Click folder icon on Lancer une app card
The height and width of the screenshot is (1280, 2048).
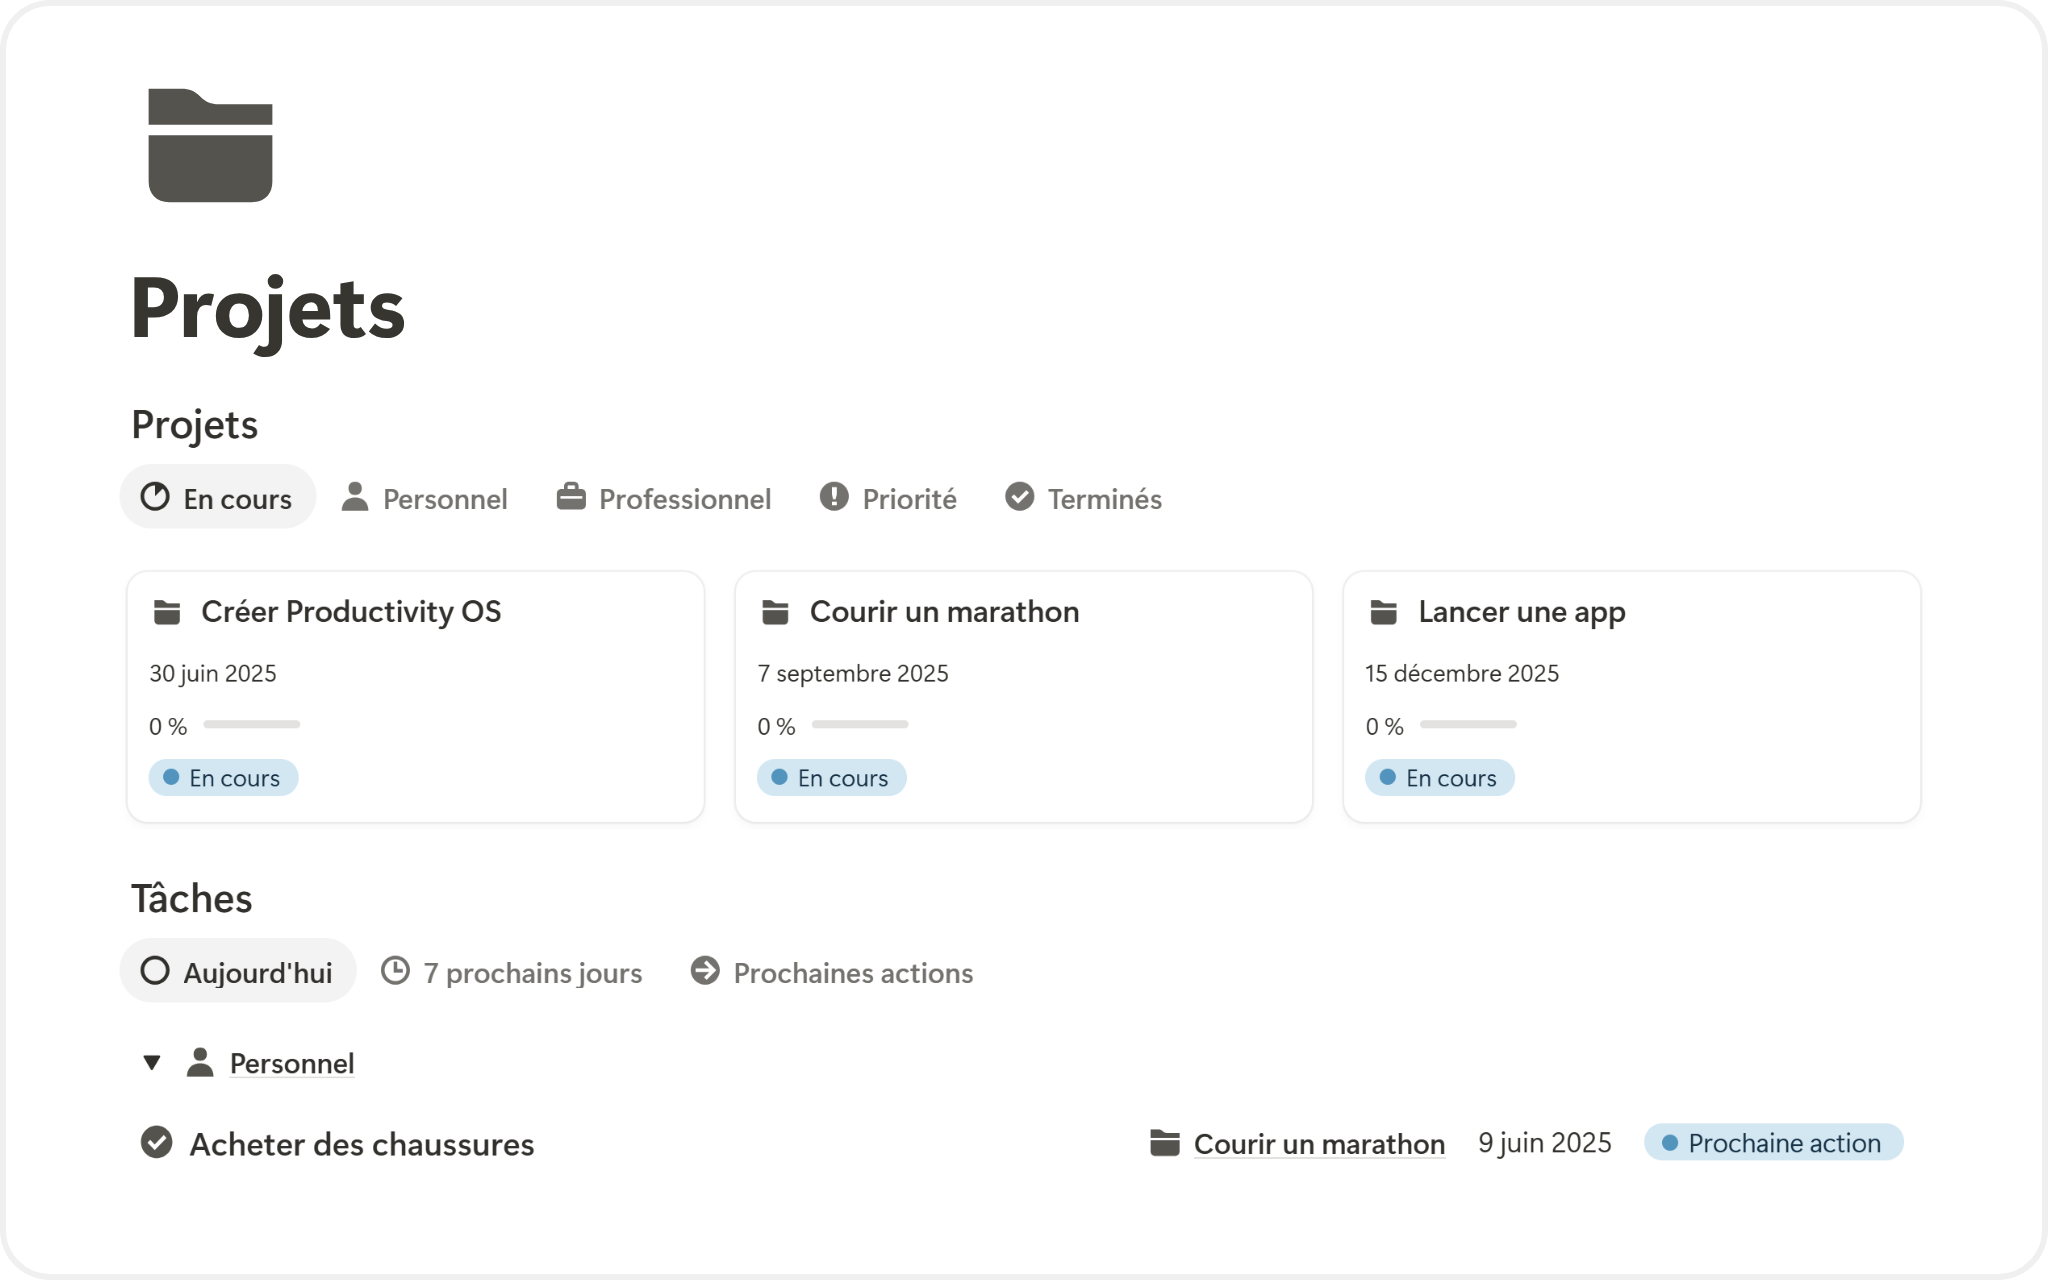[1383, 612]
